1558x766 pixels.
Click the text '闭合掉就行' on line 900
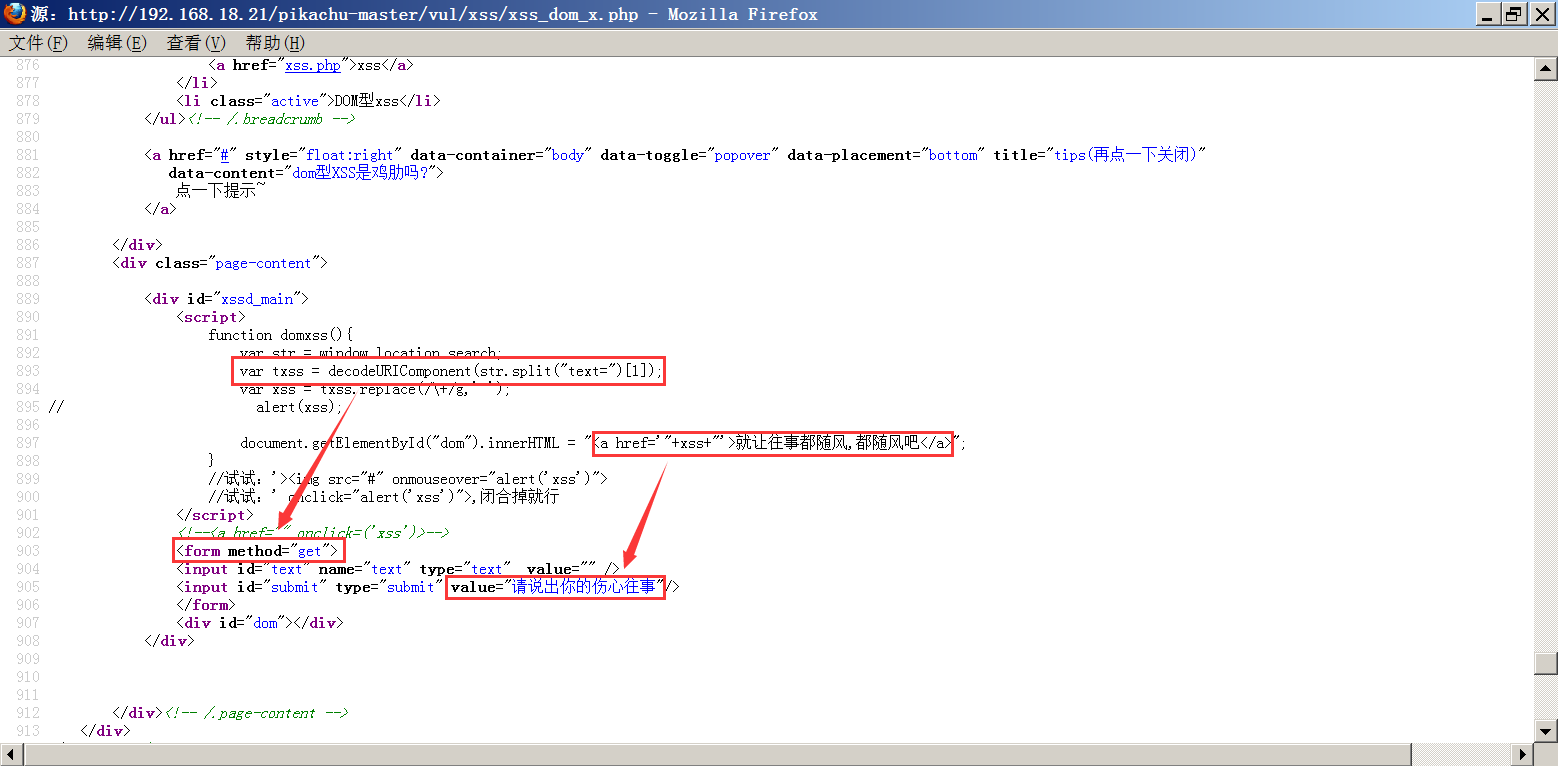(x=519, y=497)
